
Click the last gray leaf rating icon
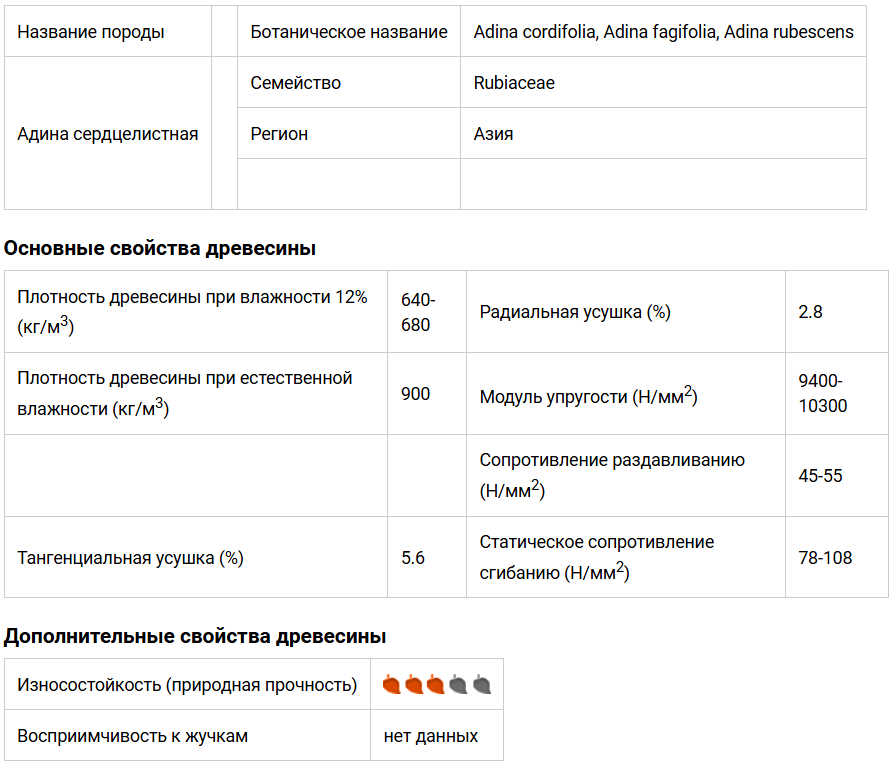point(481,685)
